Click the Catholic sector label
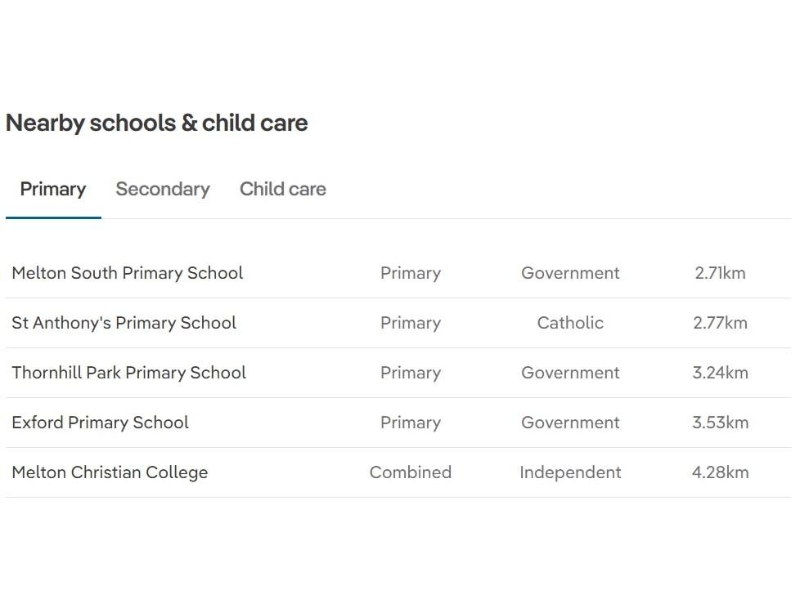This screenshot has width=800, height=600. pos(570,323)
